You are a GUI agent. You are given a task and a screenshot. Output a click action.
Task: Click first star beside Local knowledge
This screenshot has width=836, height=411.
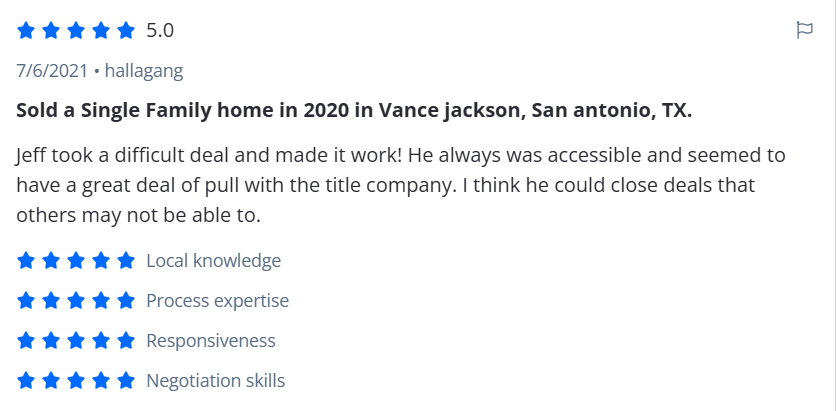pos(26,261)
